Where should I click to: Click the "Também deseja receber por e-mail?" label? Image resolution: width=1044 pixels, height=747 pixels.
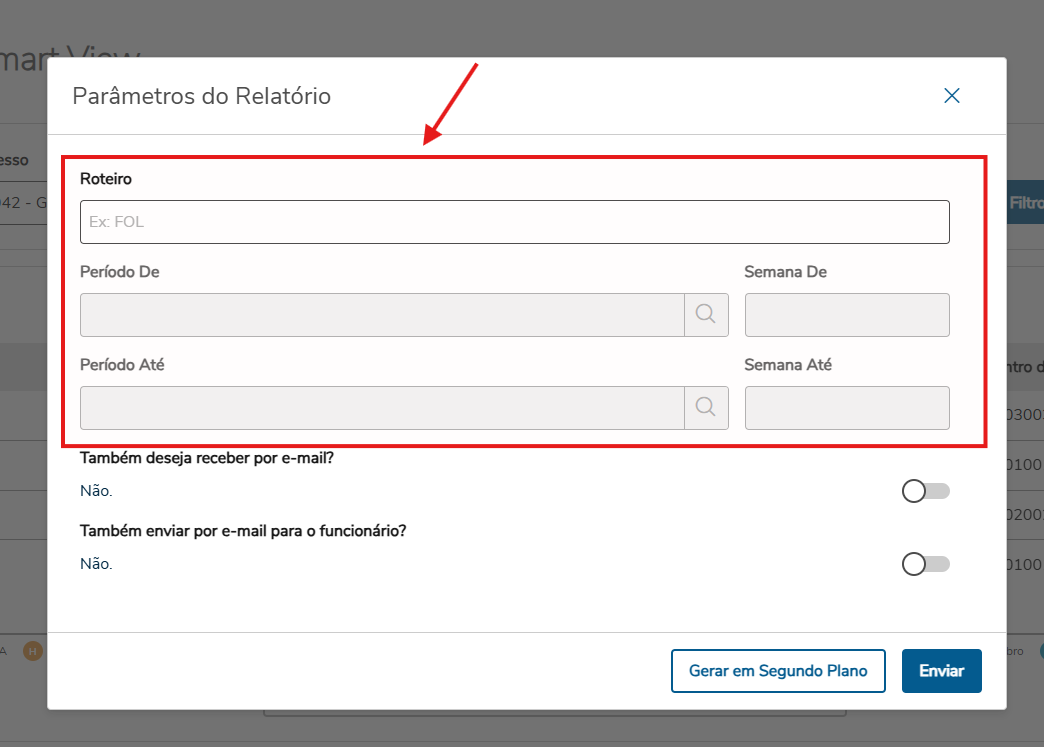tap(220, 458)
